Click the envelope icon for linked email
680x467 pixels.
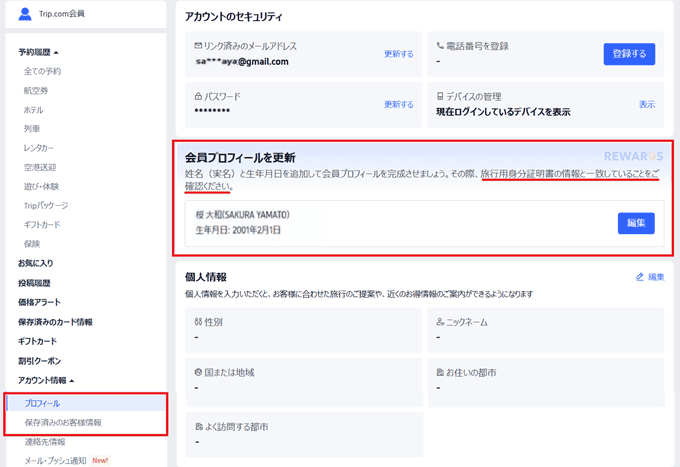[199, 46]
